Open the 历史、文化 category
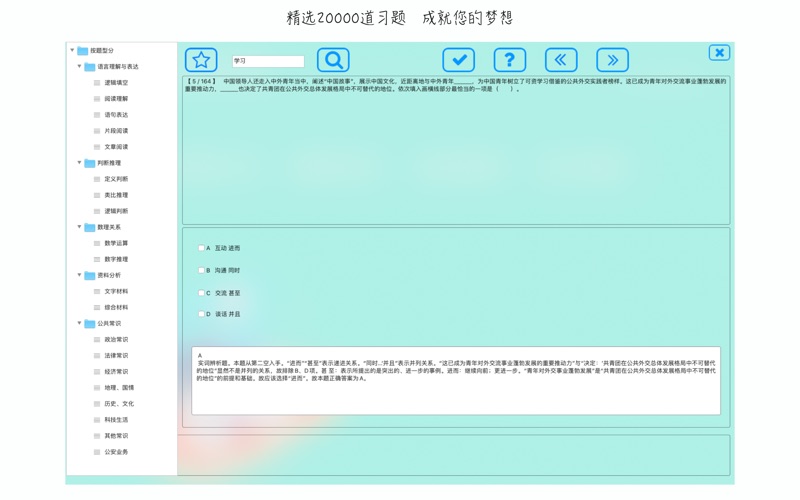800x500 pixels. (x=119, y=404)
